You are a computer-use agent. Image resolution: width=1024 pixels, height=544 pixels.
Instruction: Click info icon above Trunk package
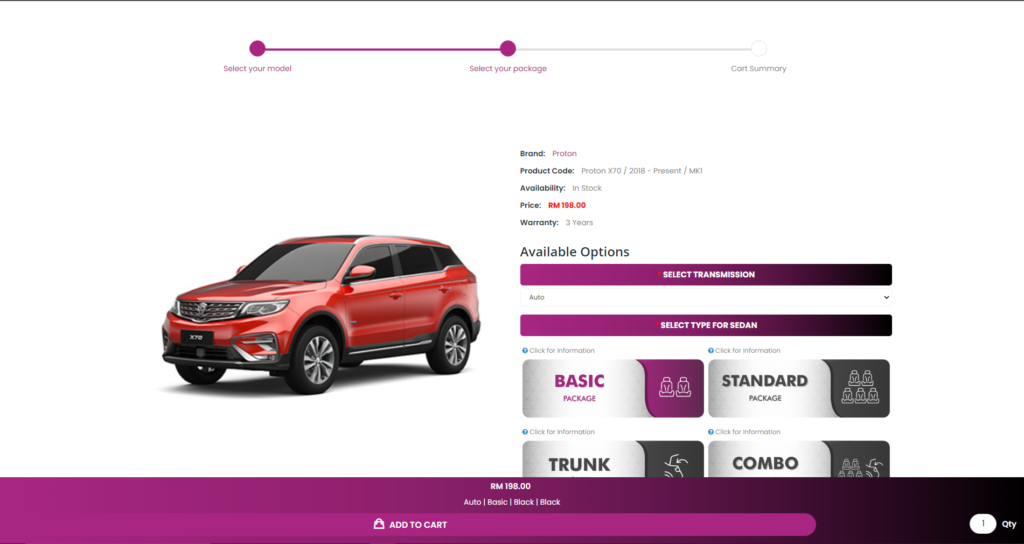point(525,432)
